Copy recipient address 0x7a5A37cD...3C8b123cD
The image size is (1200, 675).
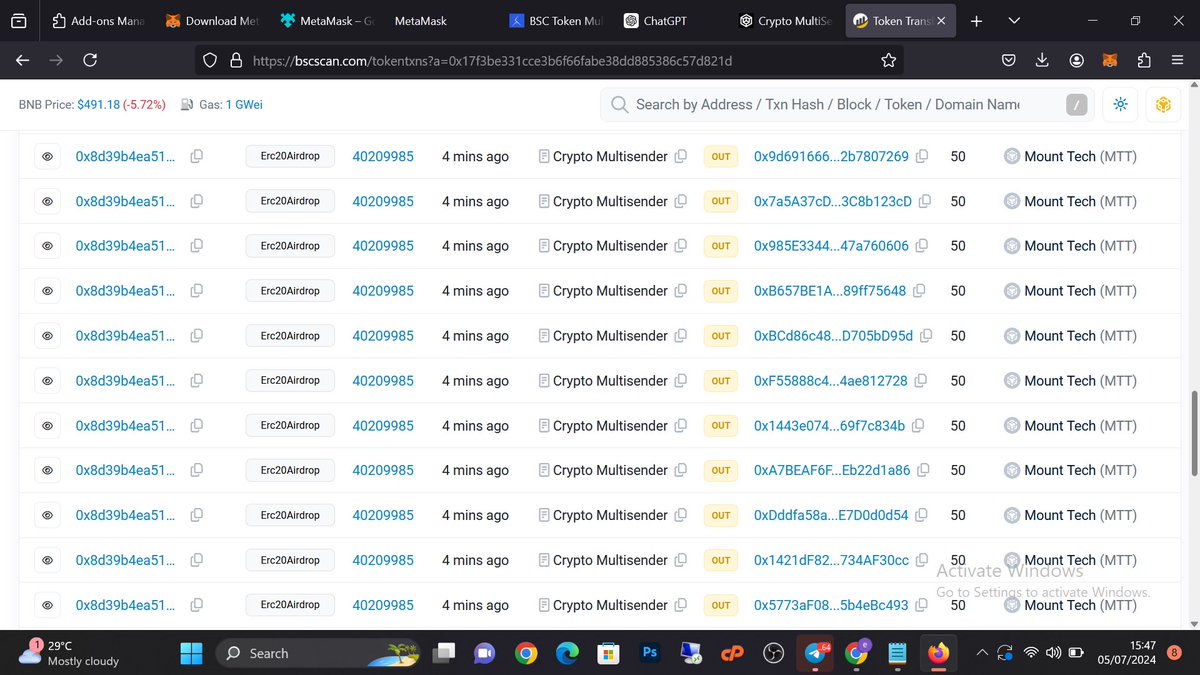(x=923, y=201)
